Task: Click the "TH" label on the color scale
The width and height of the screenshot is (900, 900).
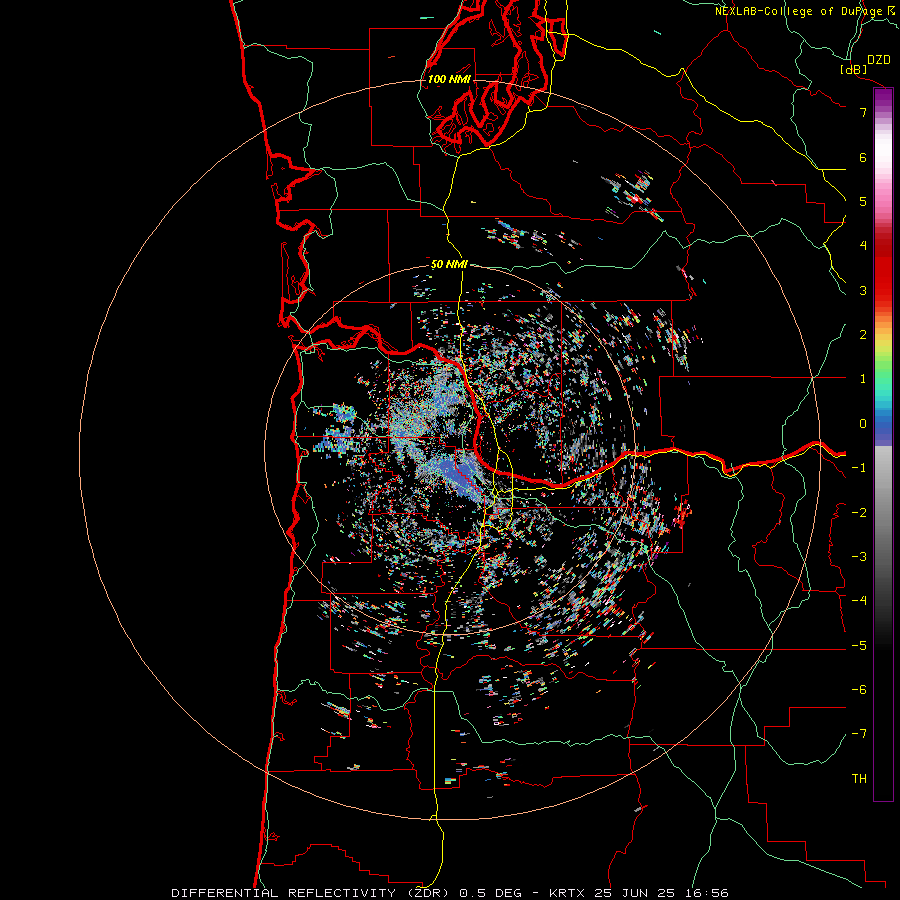Action: pyautogui.click(x=859, y=779)
